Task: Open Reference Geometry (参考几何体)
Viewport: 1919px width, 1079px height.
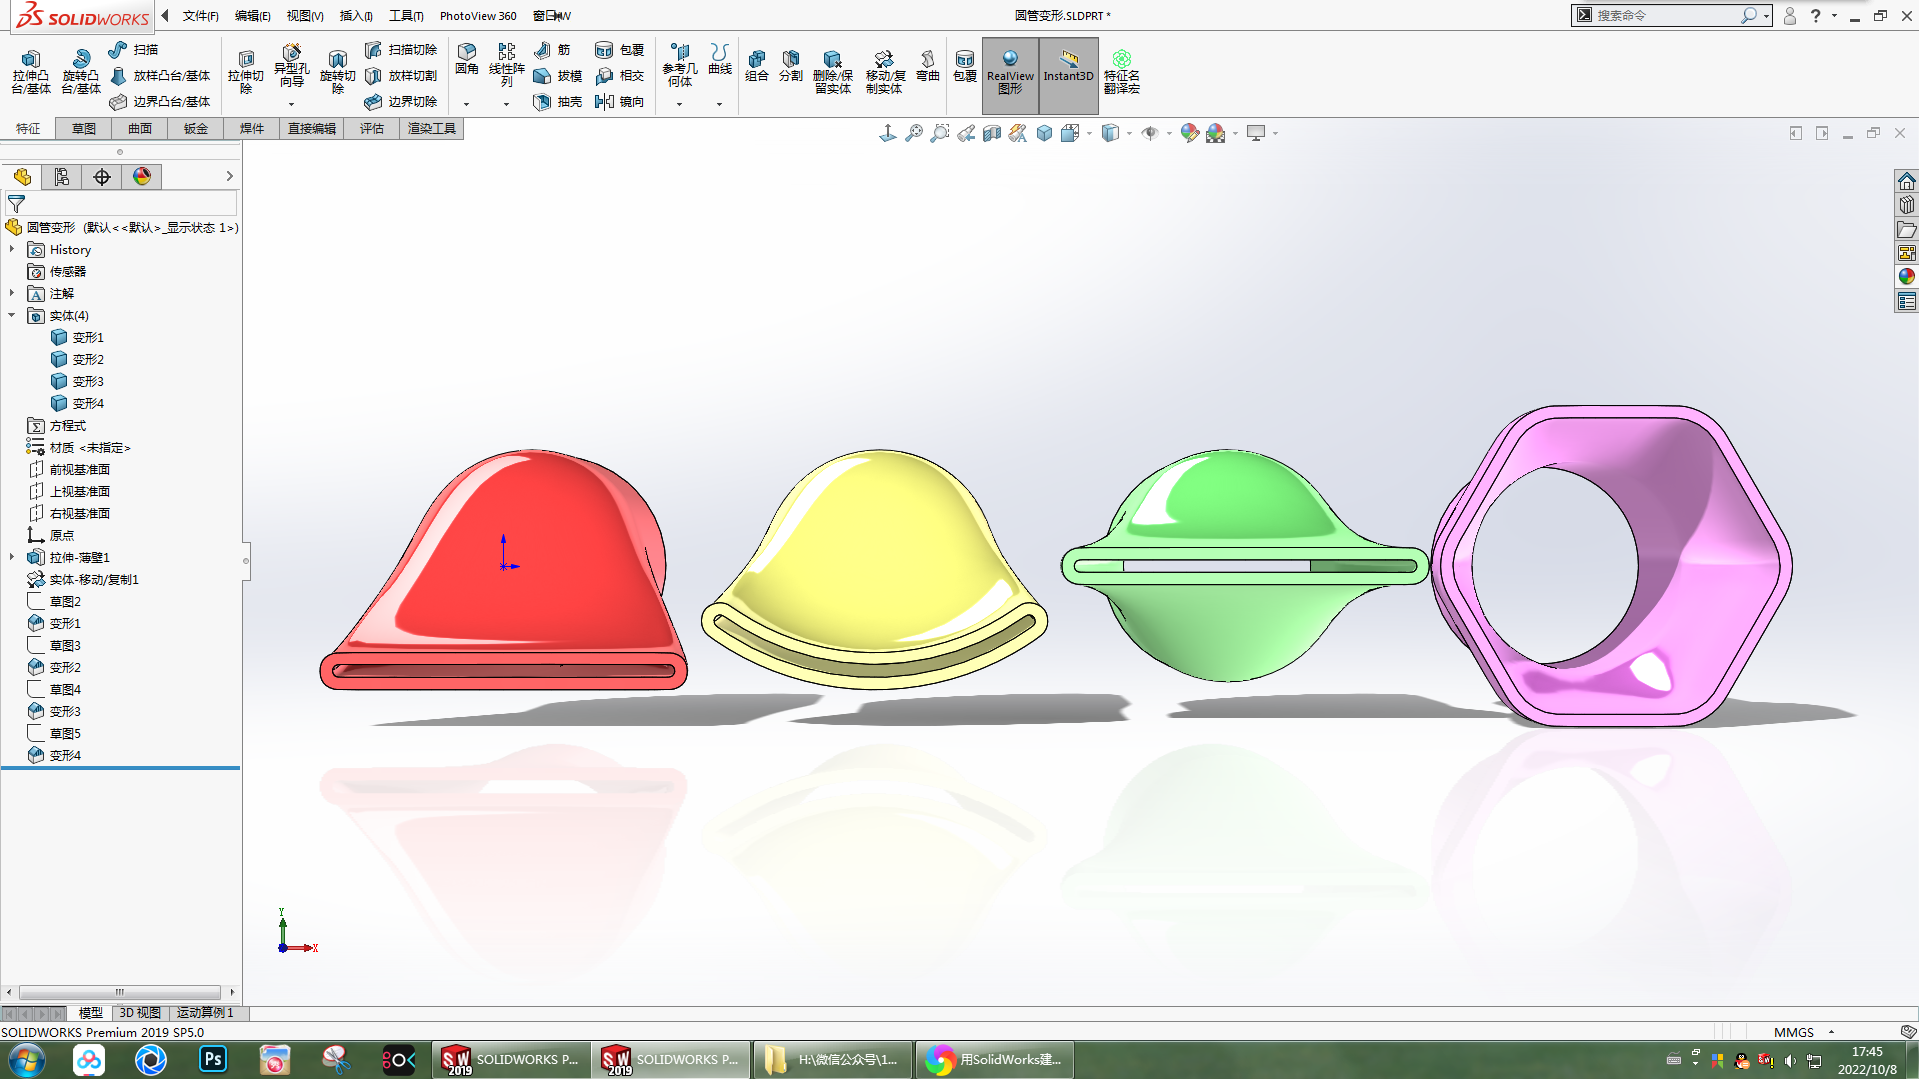Action: pyautogui.click(x=680, y=66)
